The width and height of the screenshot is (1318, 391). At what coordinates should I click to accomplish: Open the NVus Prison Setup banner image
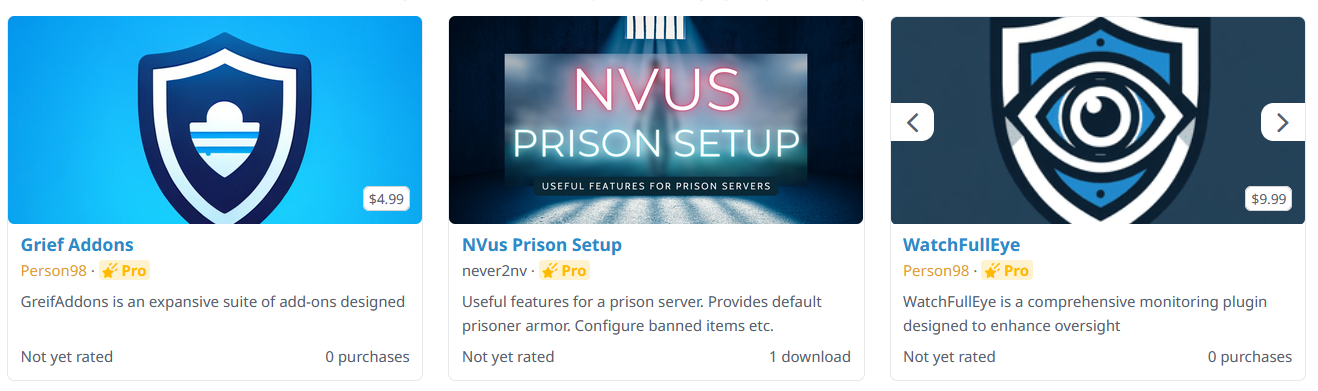point(656,120)
